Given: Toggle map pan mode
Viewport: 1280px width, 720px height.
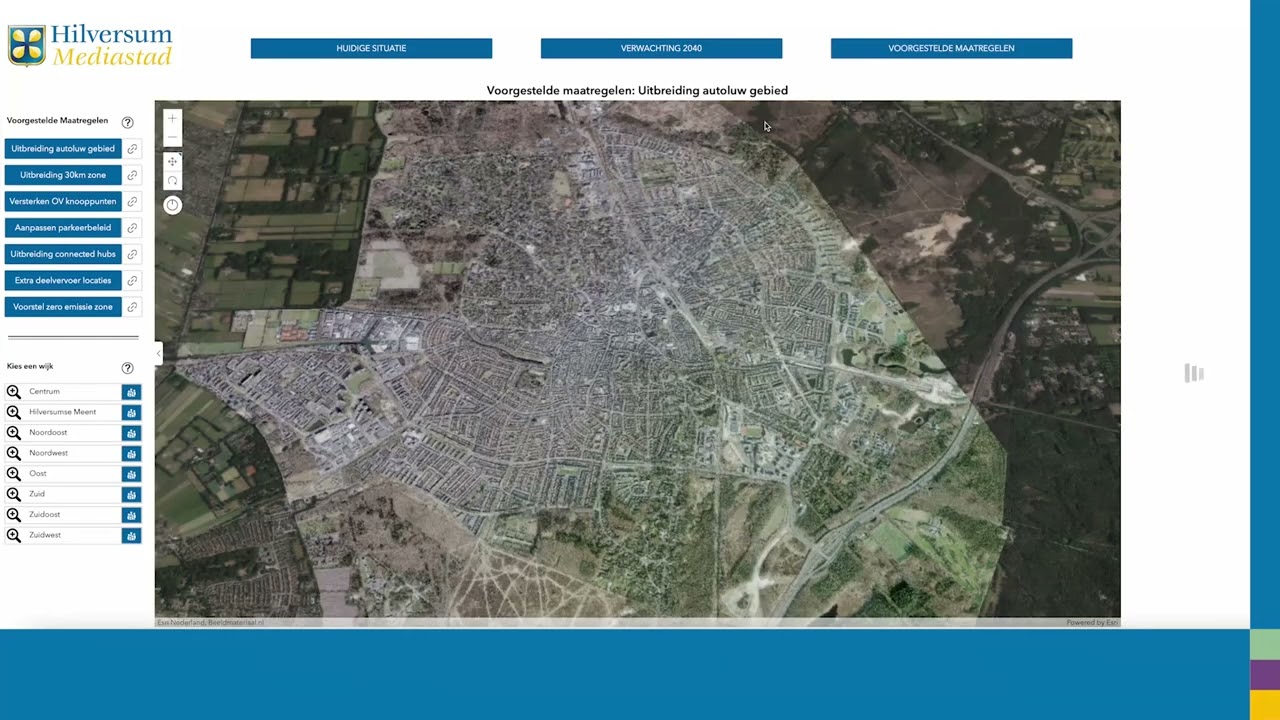Looking at the screenshot, I should pos(172,162).
